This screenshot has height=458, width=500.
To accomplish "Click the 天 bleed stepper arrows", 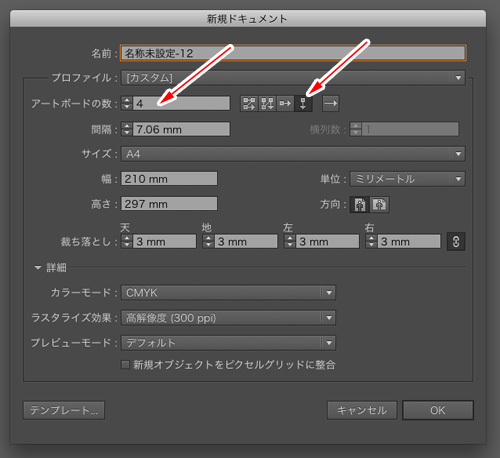I will (x=127, y=241).
